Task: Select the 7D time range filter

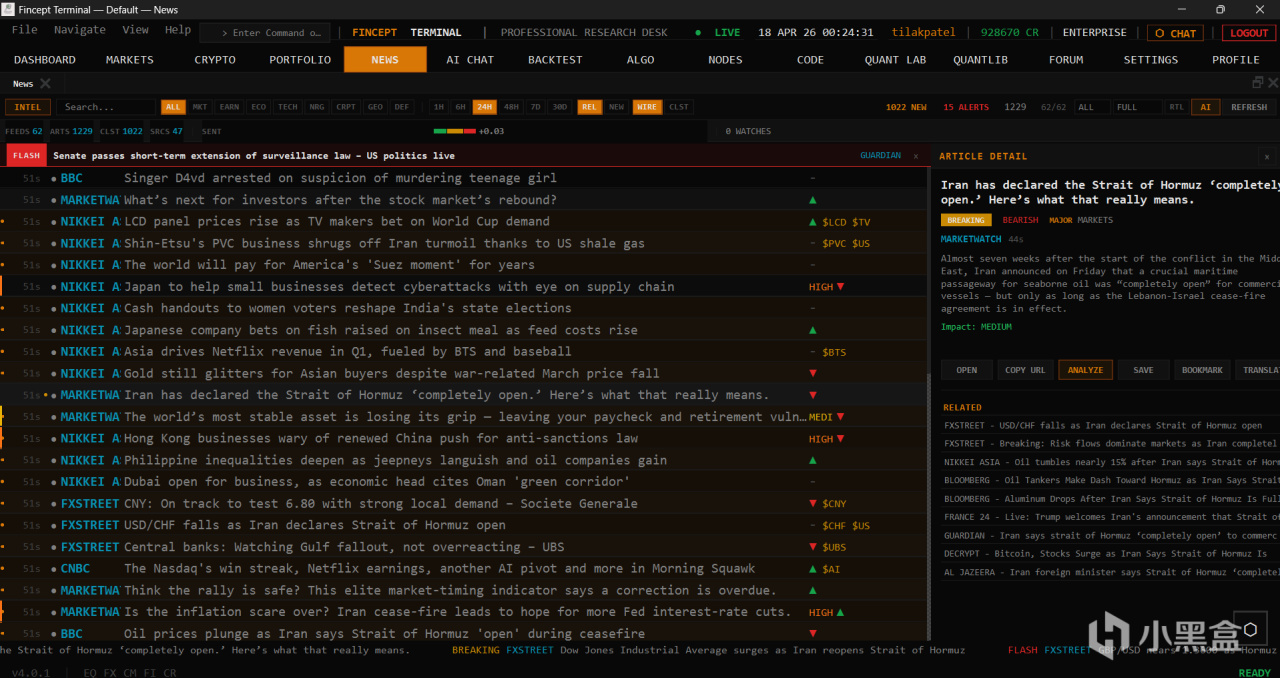Action: tap(535, 107)
